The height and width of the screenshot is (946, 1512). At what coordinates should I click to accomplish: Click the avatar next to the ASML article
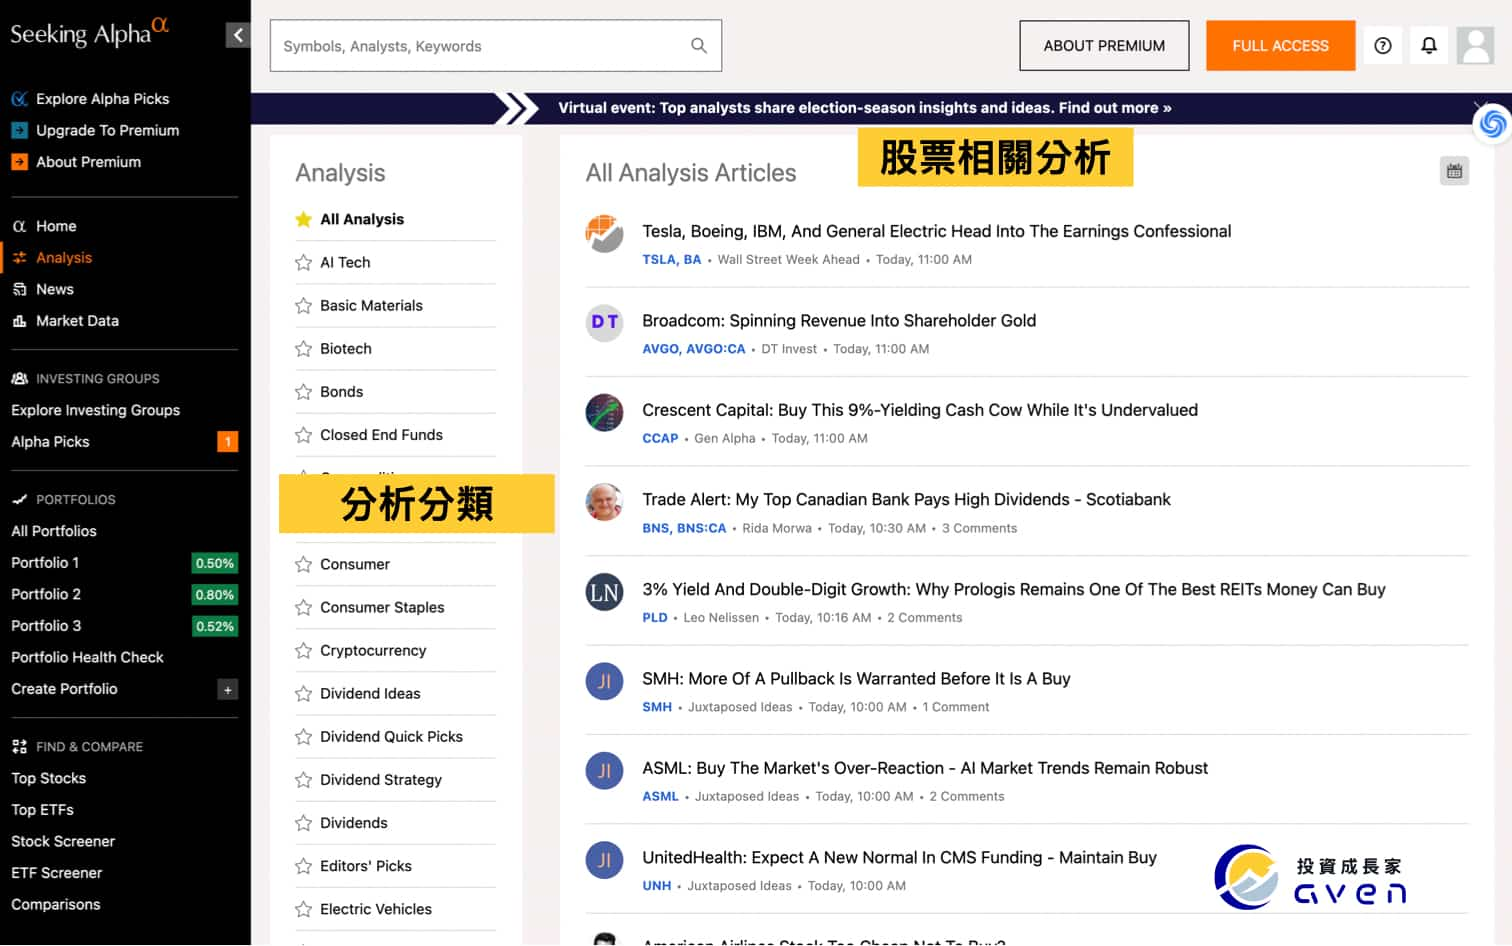[604, 771]
